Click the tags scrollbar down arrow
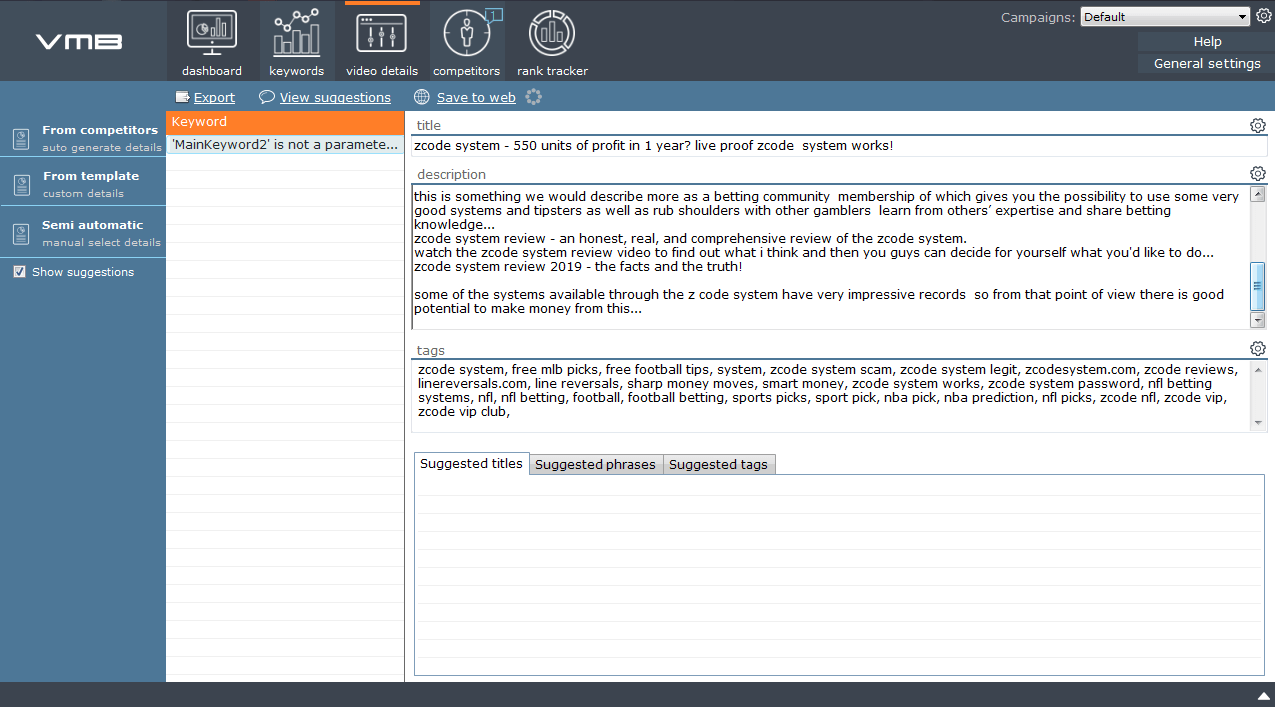 1258,423
